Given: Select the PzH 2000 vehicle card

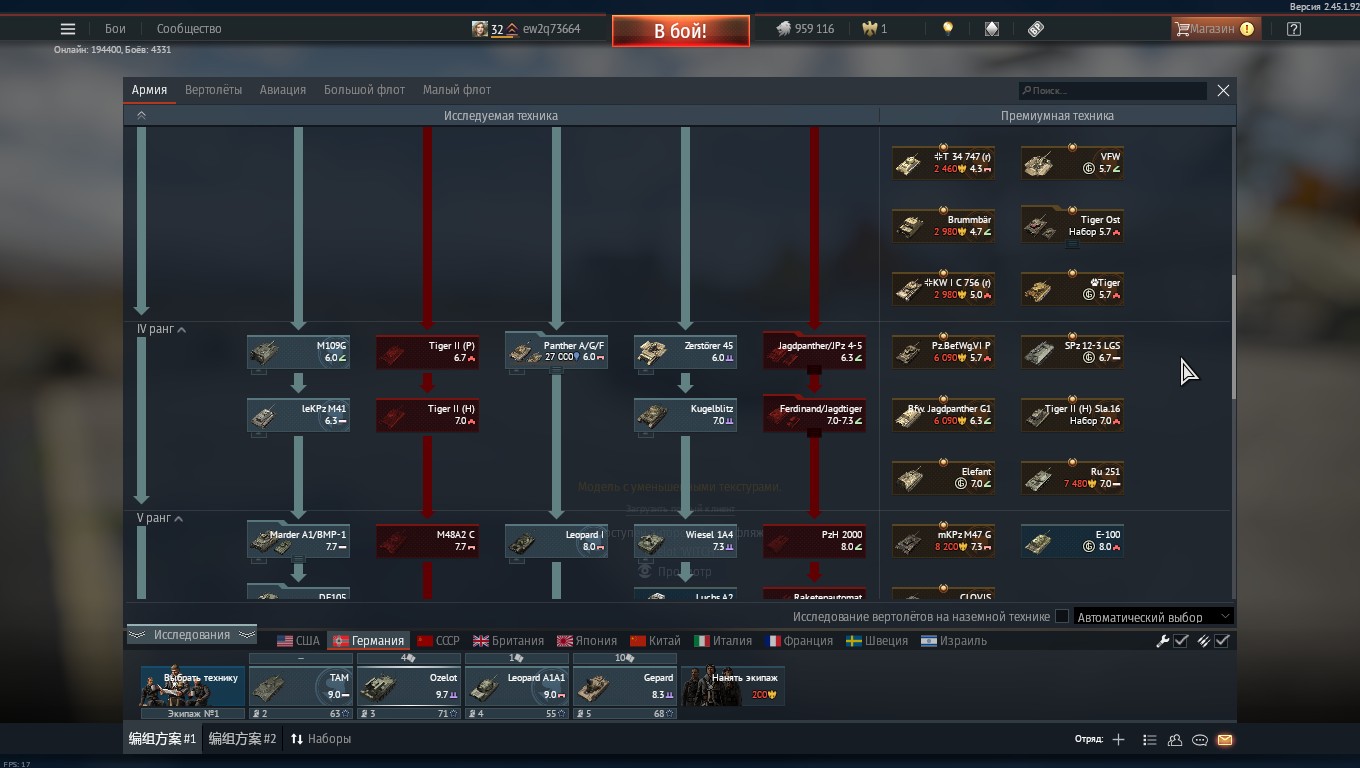Looking at the screenshot, I should click(x=814, y=541).
